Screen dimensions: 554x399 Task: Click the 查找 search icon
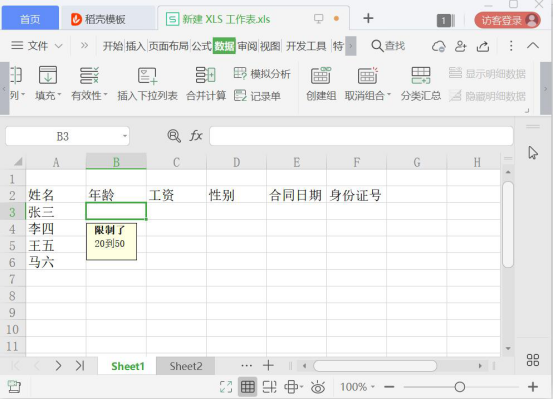377,46
